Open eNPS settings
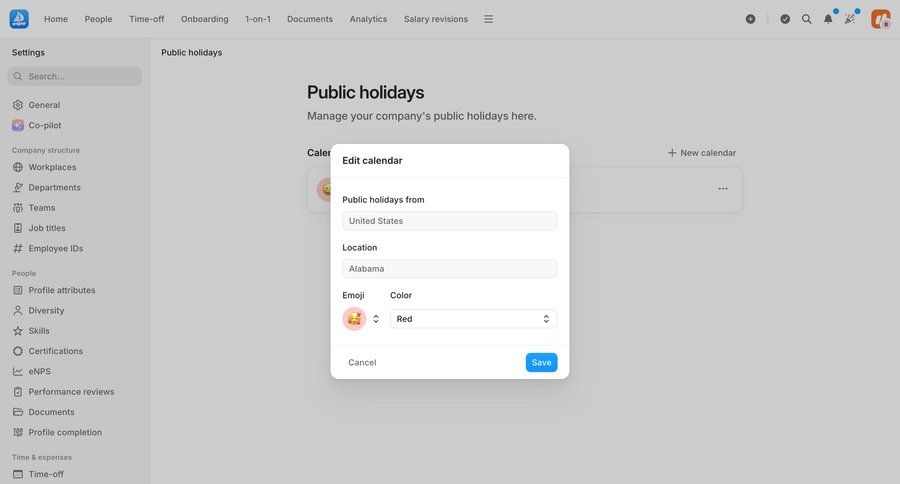 pyautogui.click(x=40, y=371)
